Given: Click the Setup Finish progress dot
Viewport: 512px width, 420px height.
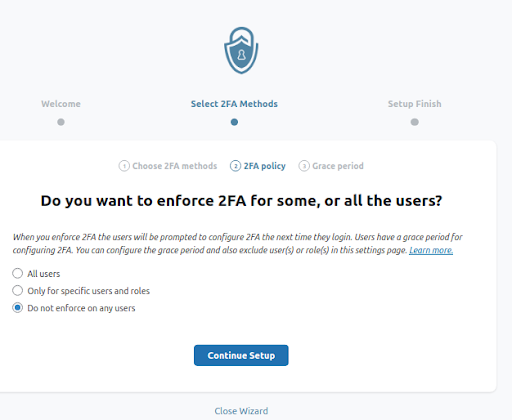Looking at the screenshot, I should tap(414, 122).
